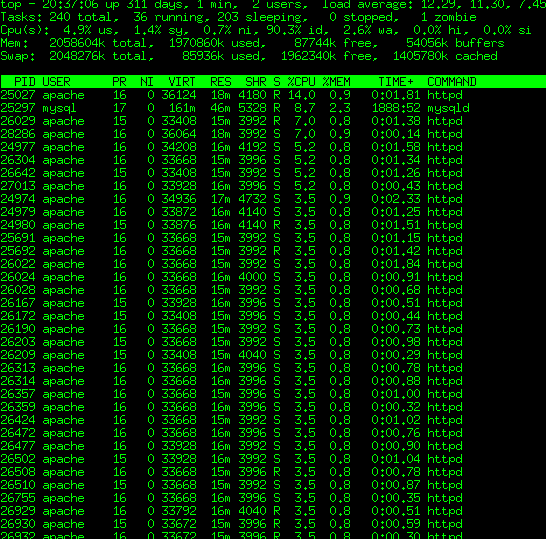This screenshot has height=539, width=546.
Task: Select PID 28286
Action: click(x=18, y=134)
